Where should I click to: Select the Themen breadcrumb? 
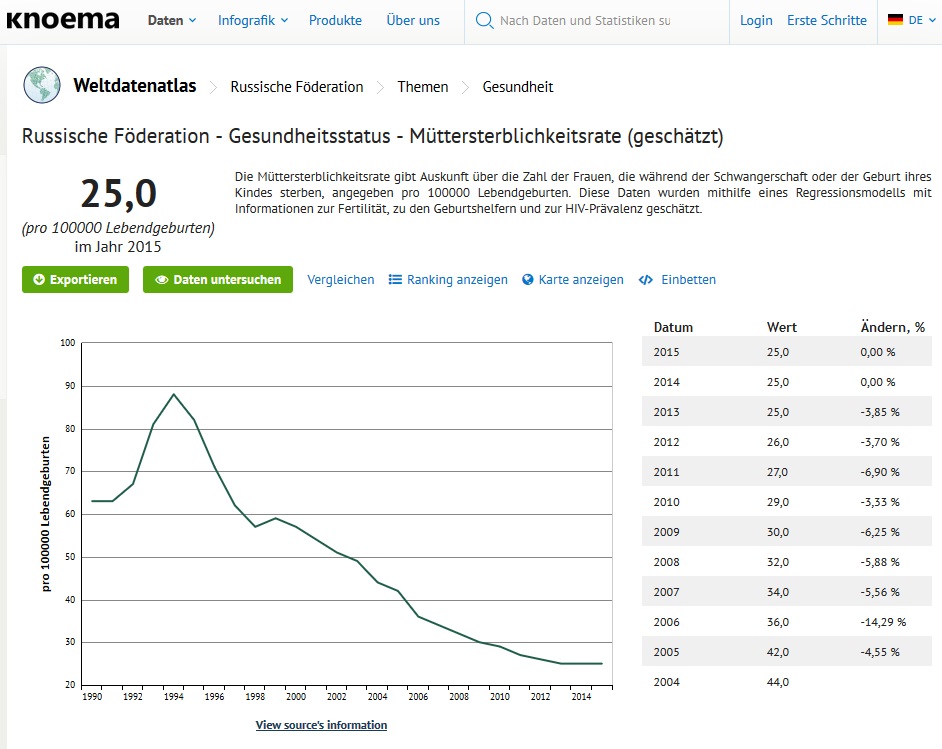tap(422, 87)
